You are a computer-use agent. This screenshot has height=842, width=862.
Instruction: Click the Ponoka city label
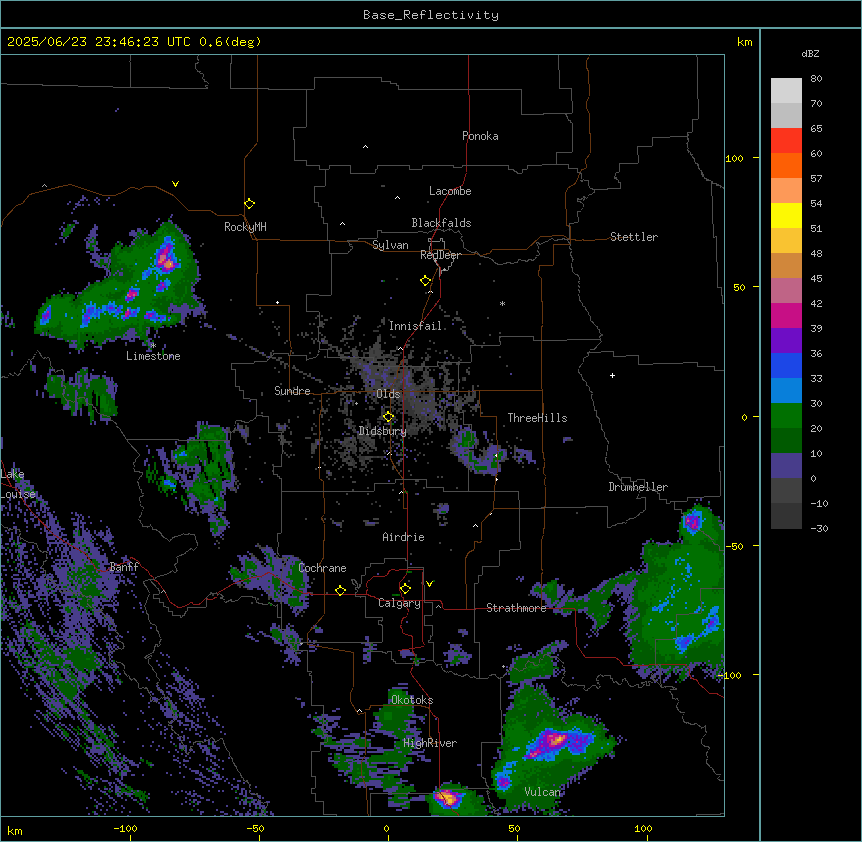pyautogui.click(x=480, y=136)
